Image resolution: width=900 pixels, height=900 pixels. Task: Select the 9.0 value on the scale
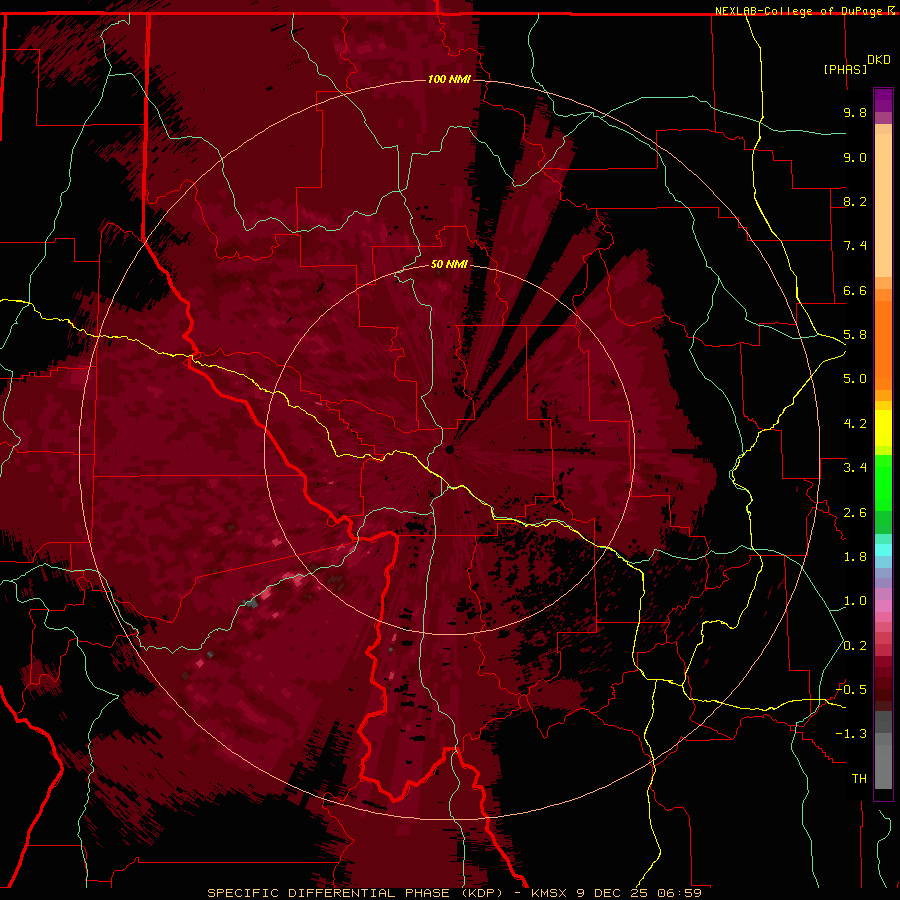pyautogui.click(x=855, y=157)
